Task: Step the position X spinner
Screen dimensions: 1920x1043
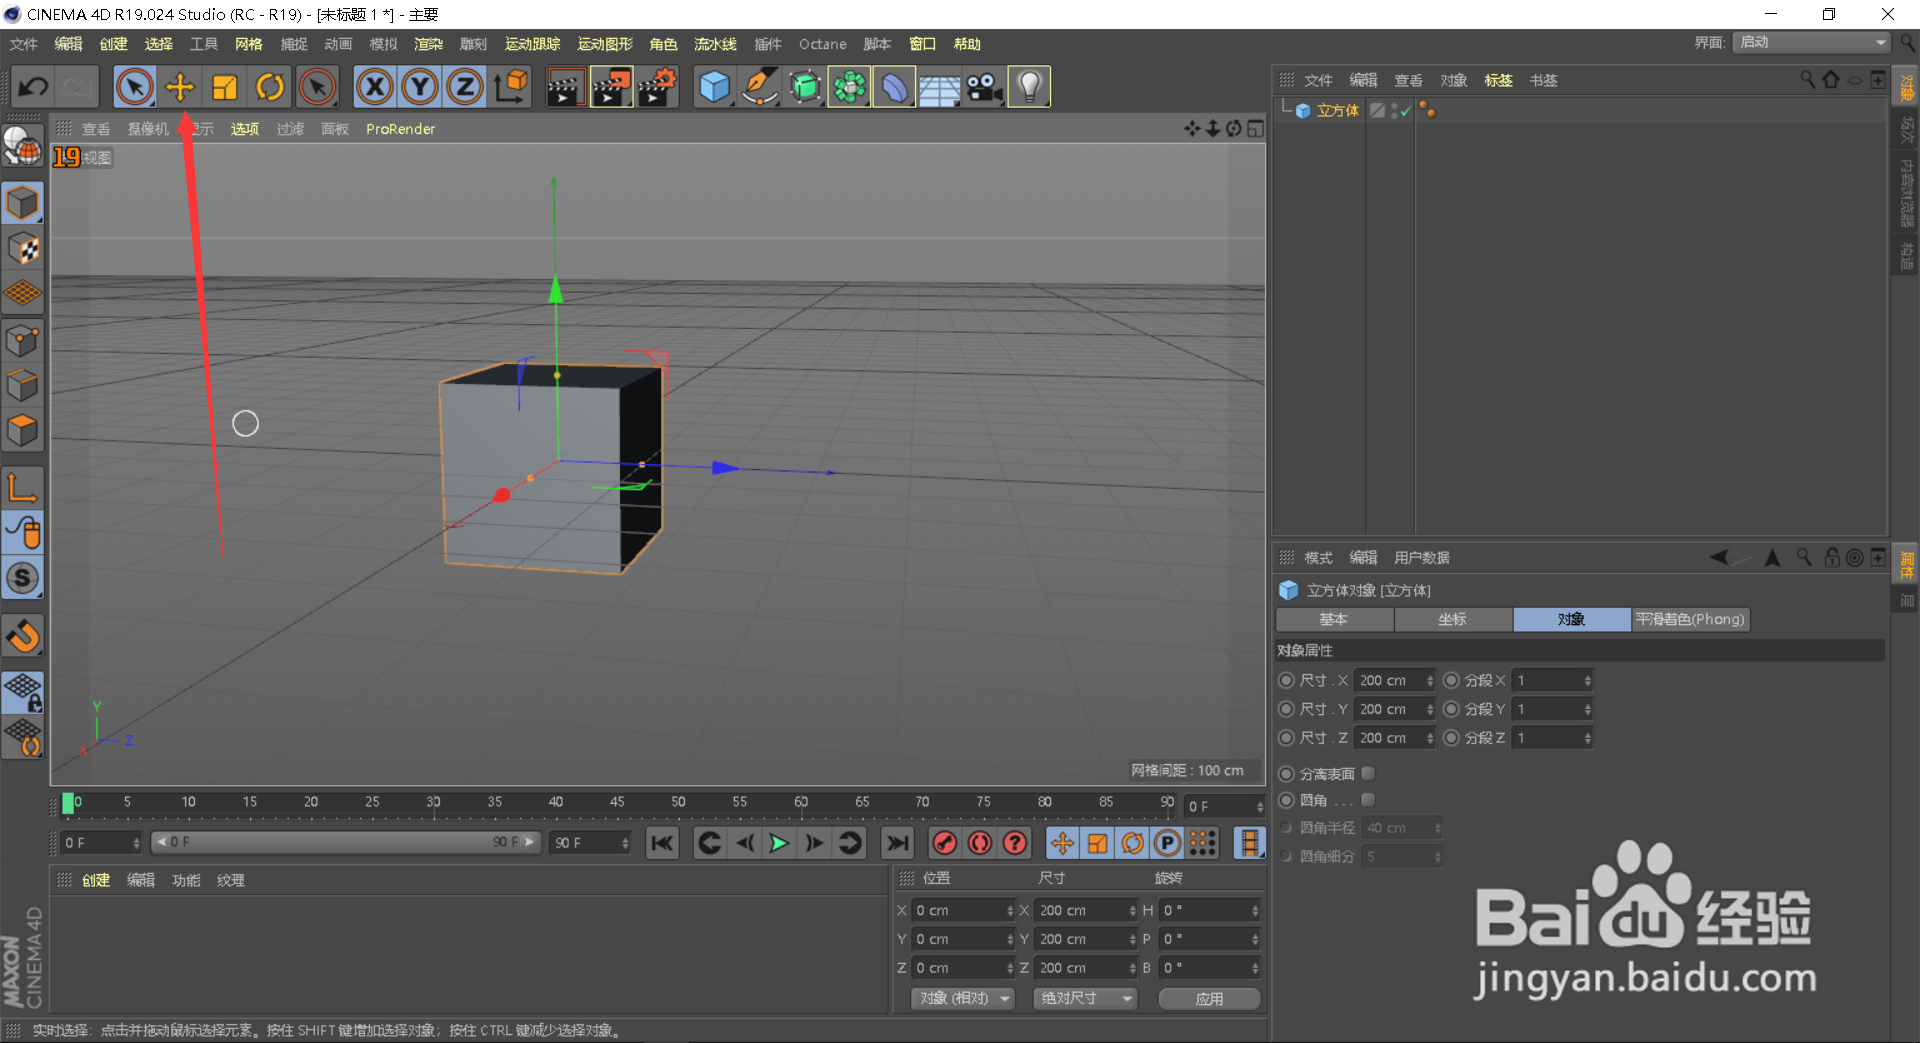Action: [1010, 910]
